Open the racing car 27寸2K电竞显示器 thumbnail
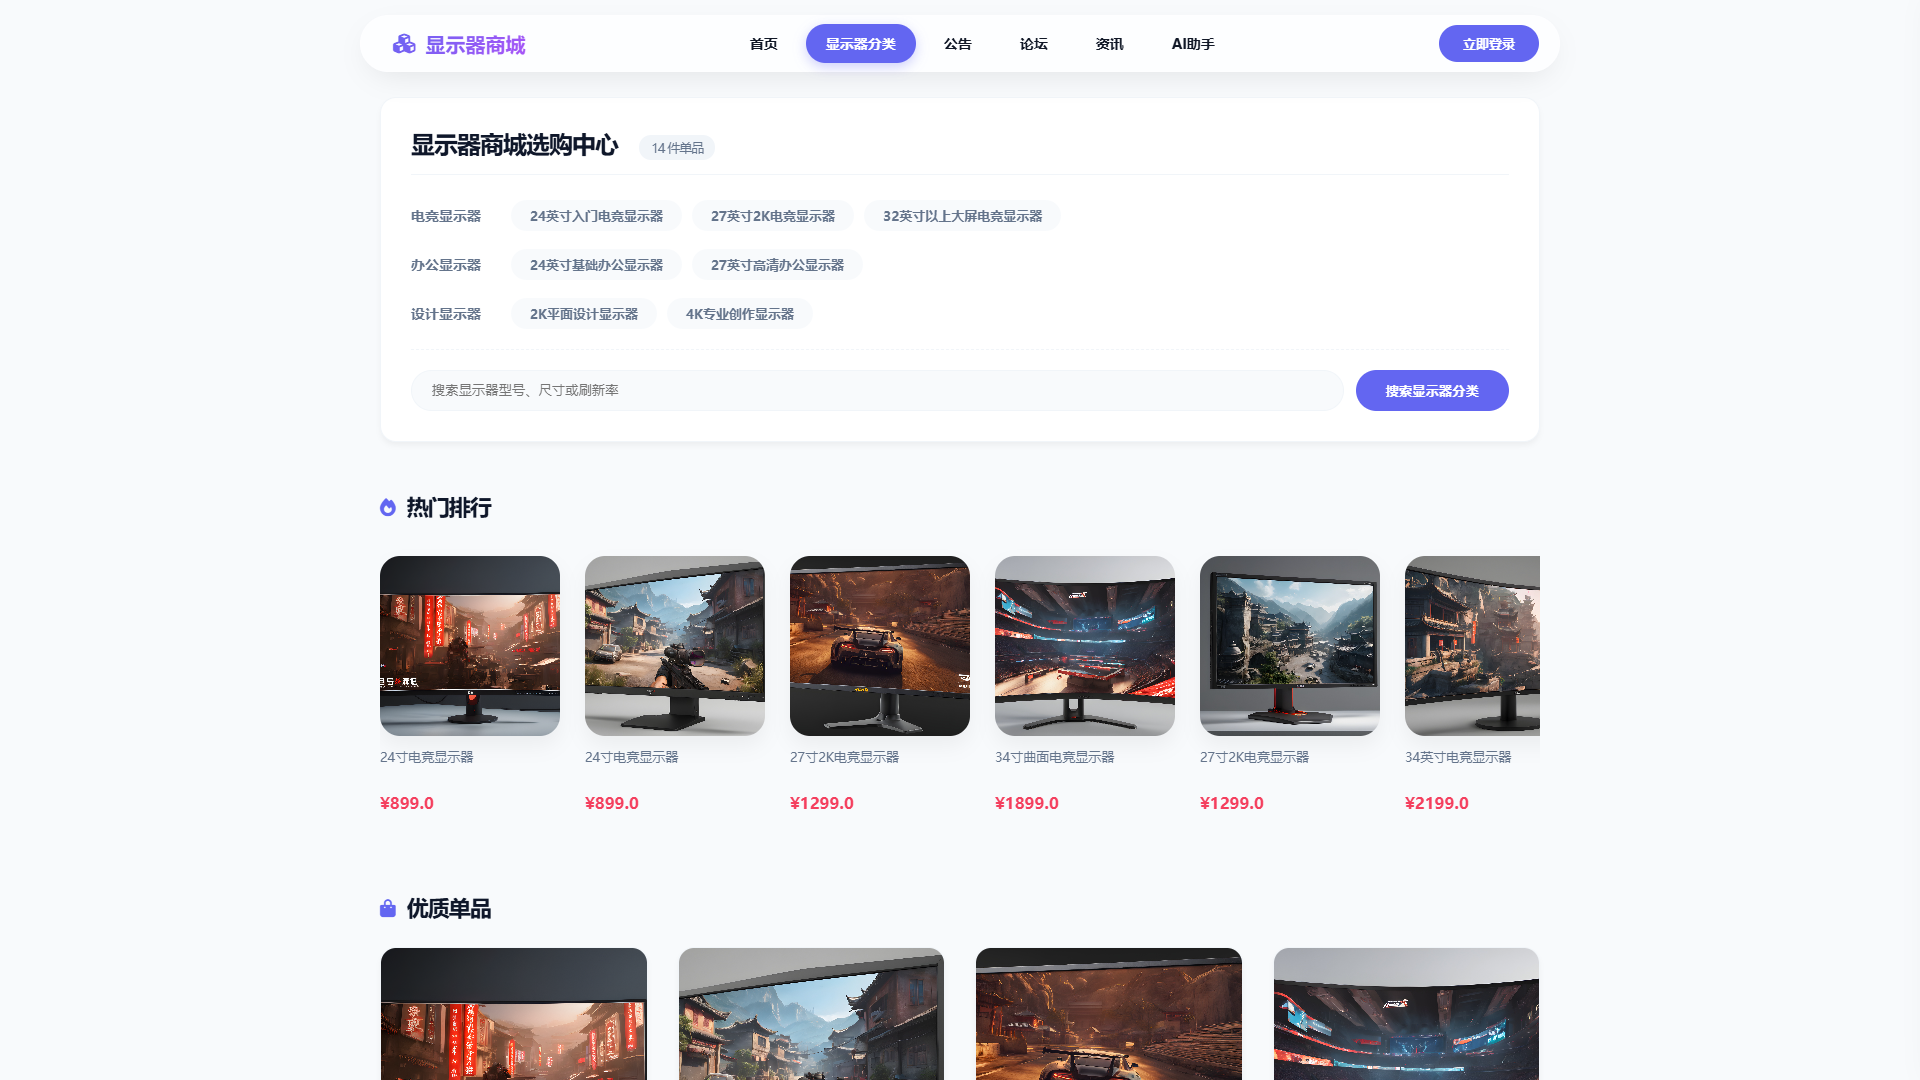 (880, 646)
